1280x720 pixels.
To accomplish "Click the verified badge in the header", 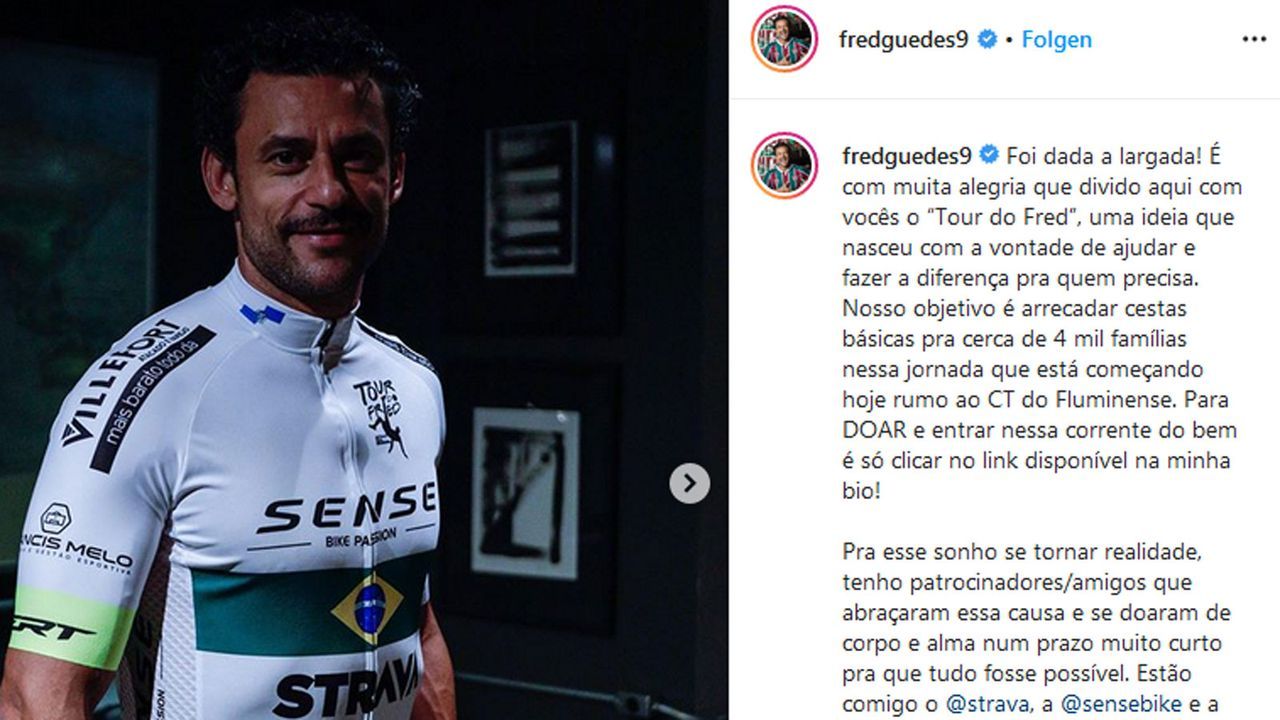I will pyautogui.click(x=987, y=40).
